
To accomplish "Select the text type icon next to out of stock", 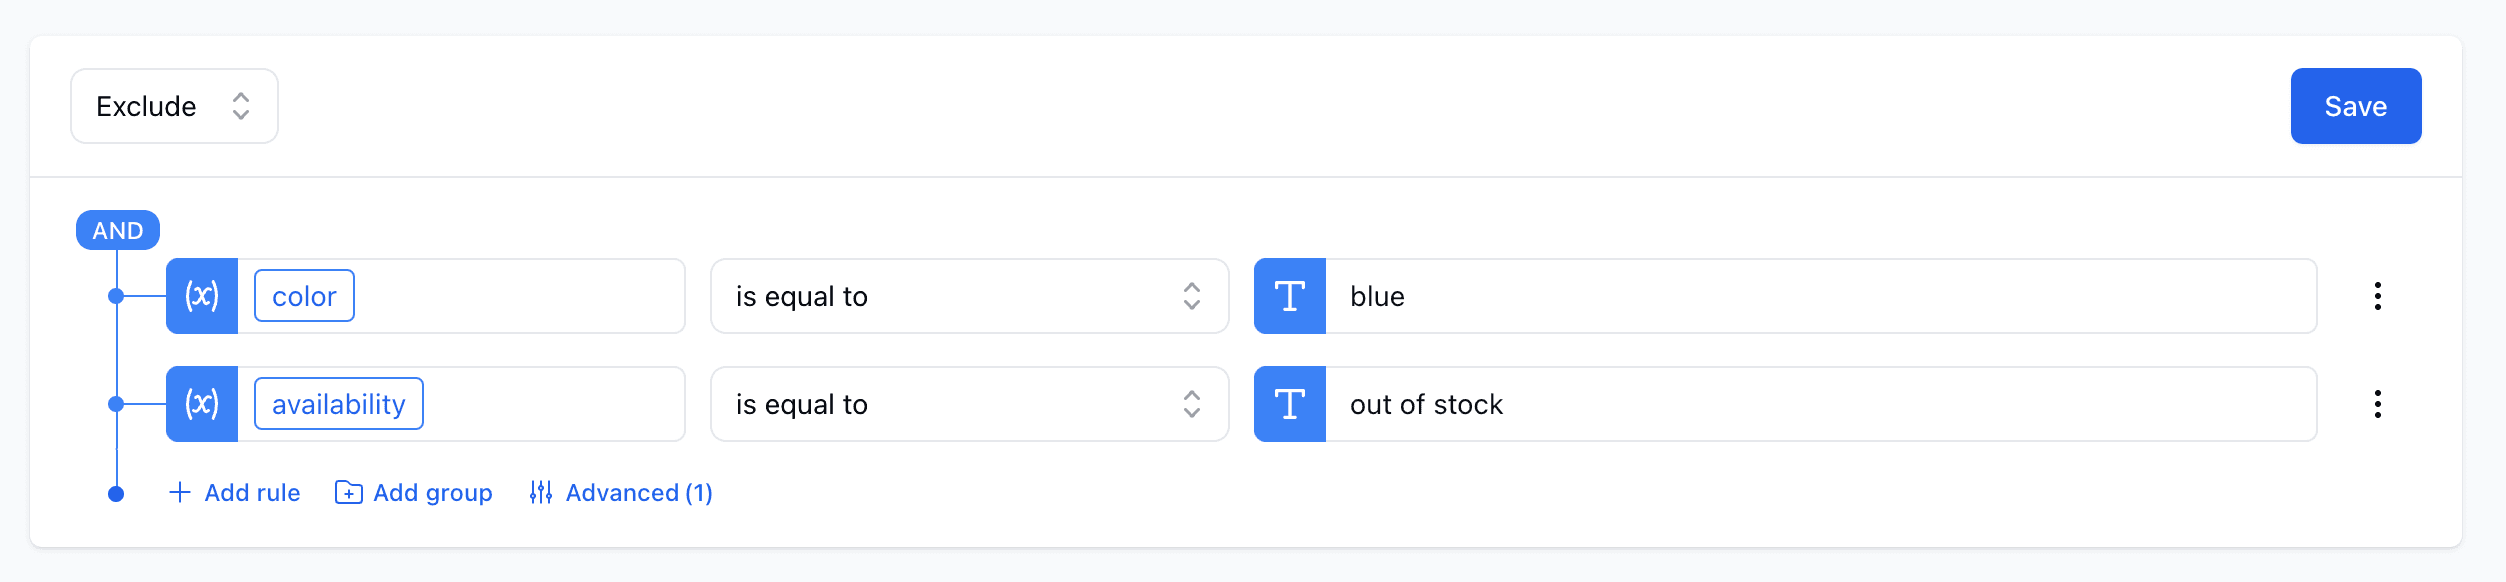I will (1289, 403).
